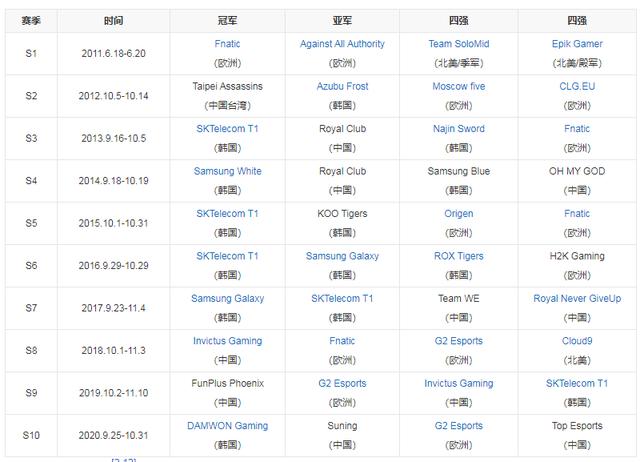Click SKTelecom T1 link in the S9 row
The width and height of the screenshot is (640, 462).
577,383
